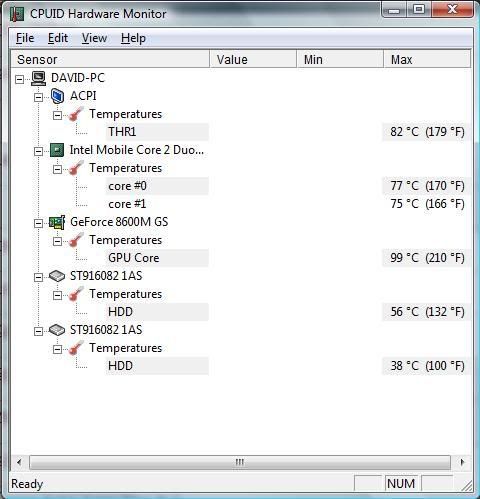Click the thermometer icon under GeForce 8600M GS
480x499 pixels.
[x=76, y=240]
